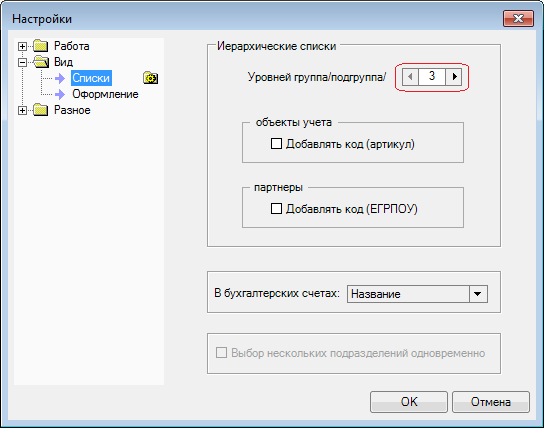Toggle Выбор нескольких подразделений одновременно checkbox
The width and height of the screenshot is (544, 428).
(x=221, y=353)
